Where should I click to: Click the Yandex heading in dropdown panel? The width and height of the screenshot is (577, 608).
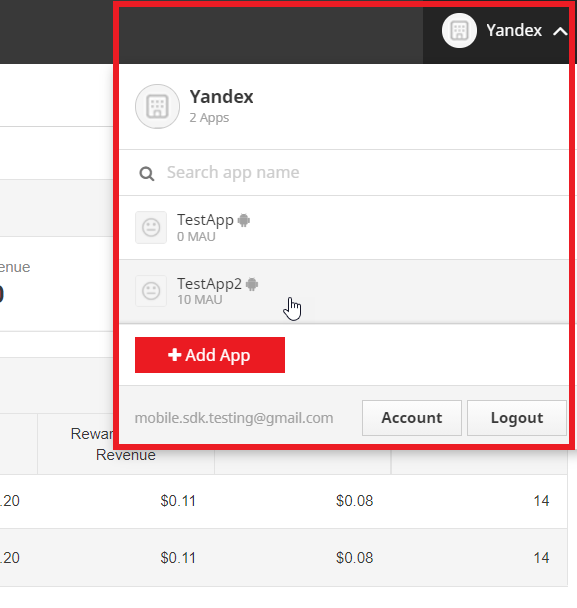[221, 97]
